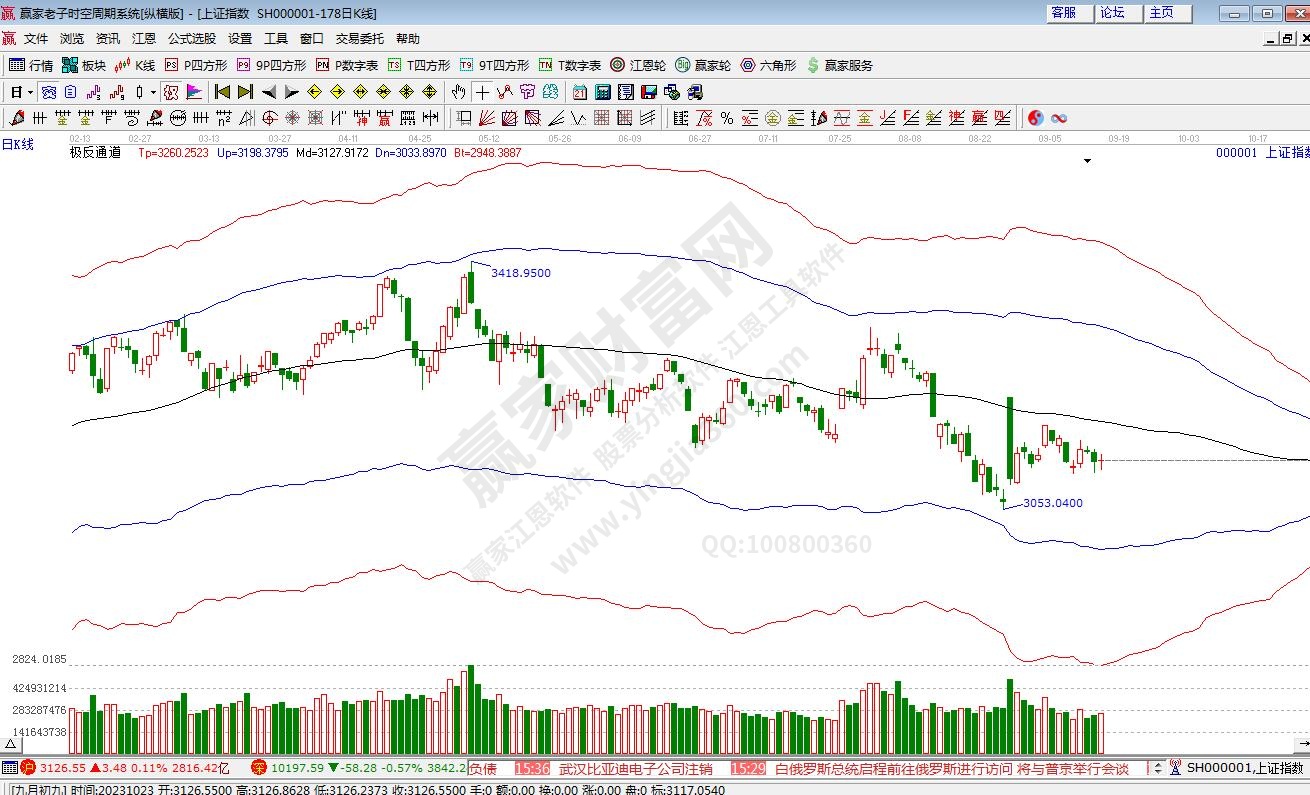Expand the 日 period dropdown arrow
This screenshot has height=795, width=1310.
click(x=31, y=92)
